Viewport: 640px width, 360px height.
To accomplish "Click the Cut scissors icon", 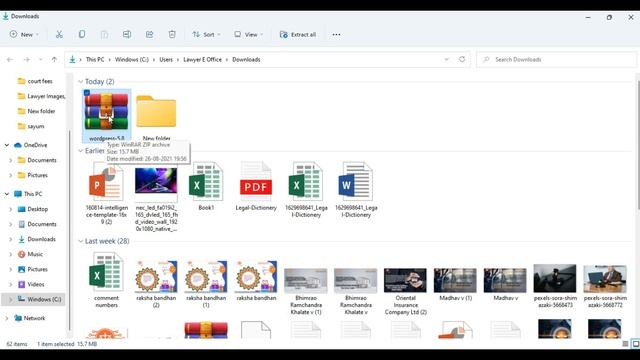I will coord(59,35).
